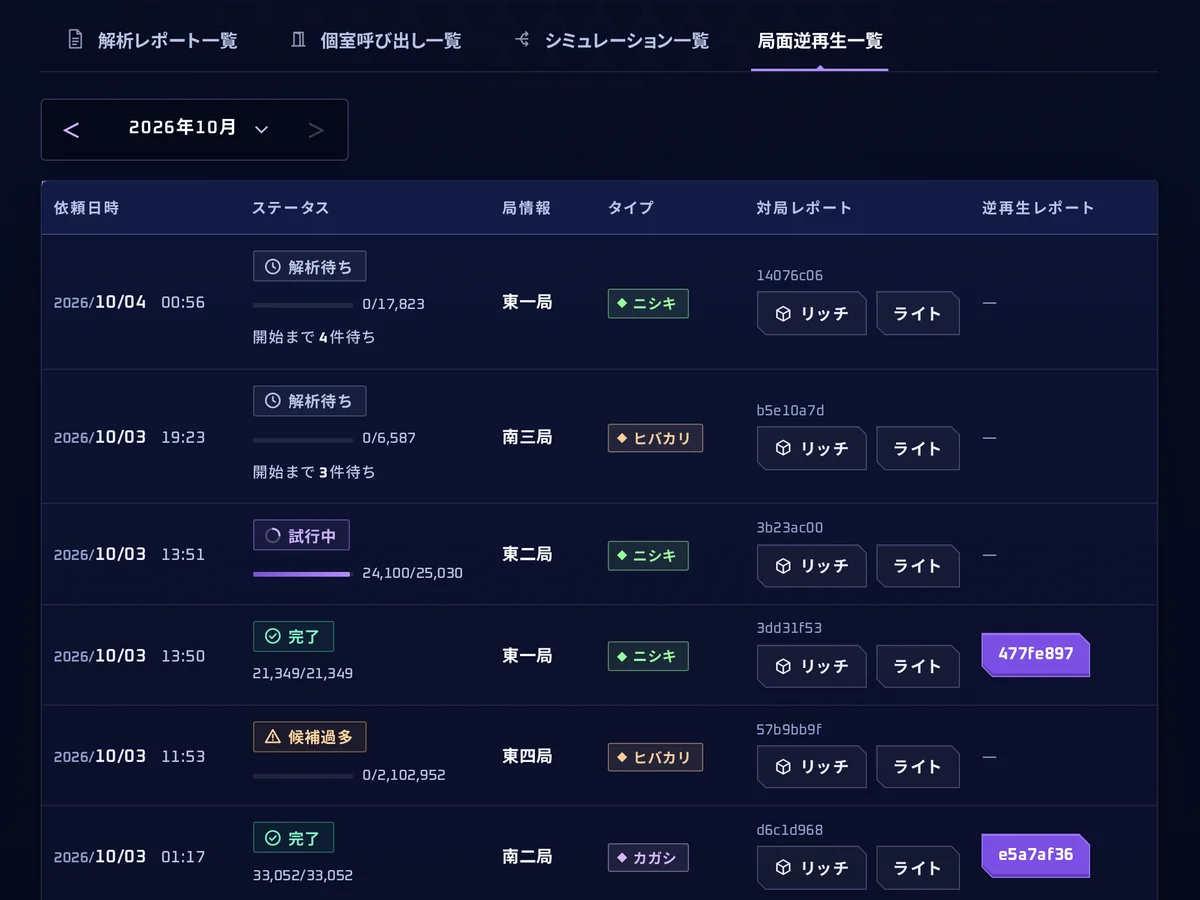Click the document icon beside 解析レポート一覧

(75, 40)
